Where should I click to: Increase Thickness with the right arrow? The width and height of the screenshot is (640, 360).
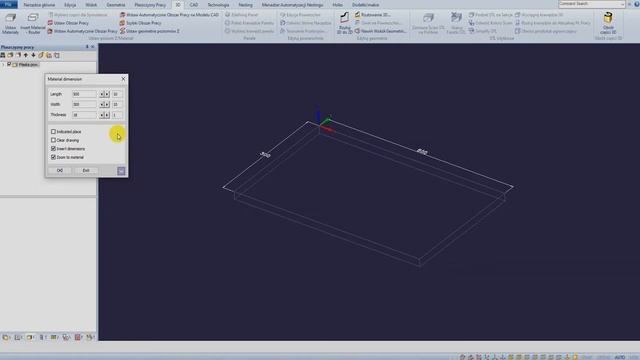click(107, 115)
